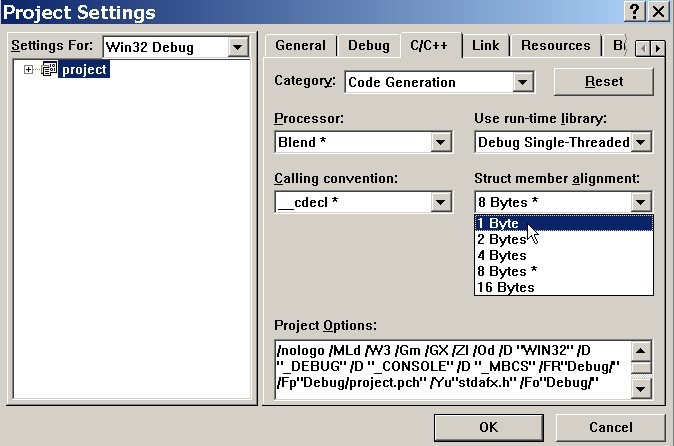Open the Category dropdown
The width and height of the screenshot is (674, 446).
tap(523, 82)
